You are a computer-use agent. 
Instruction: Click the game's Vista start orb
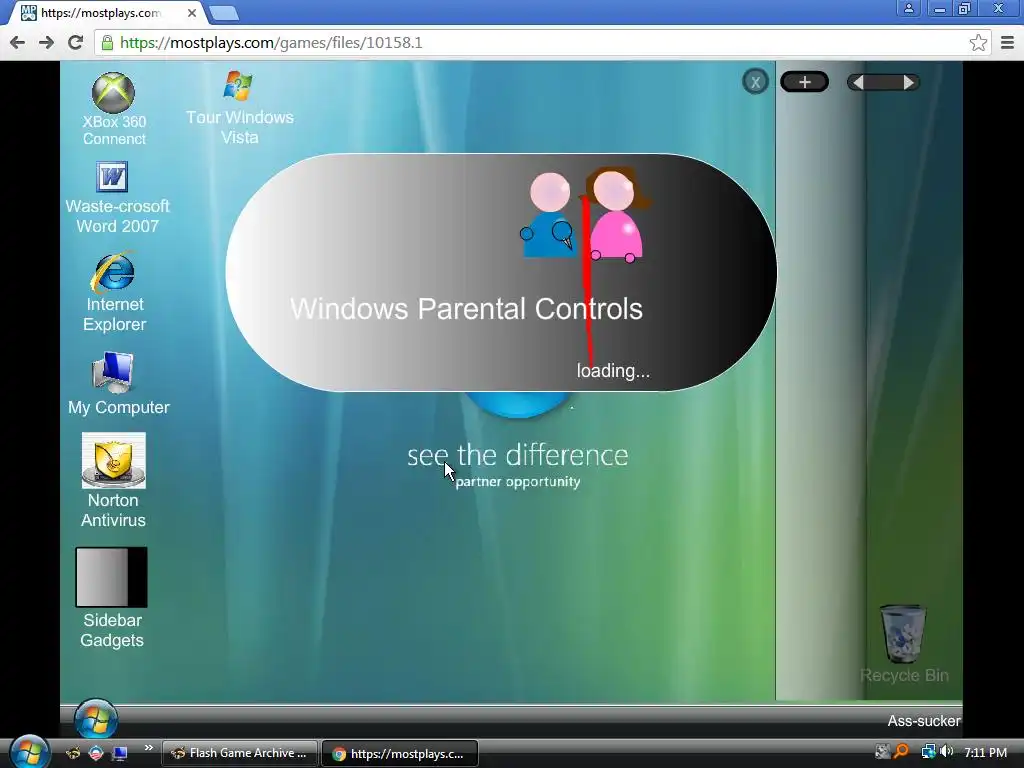(x=96, y=720)
